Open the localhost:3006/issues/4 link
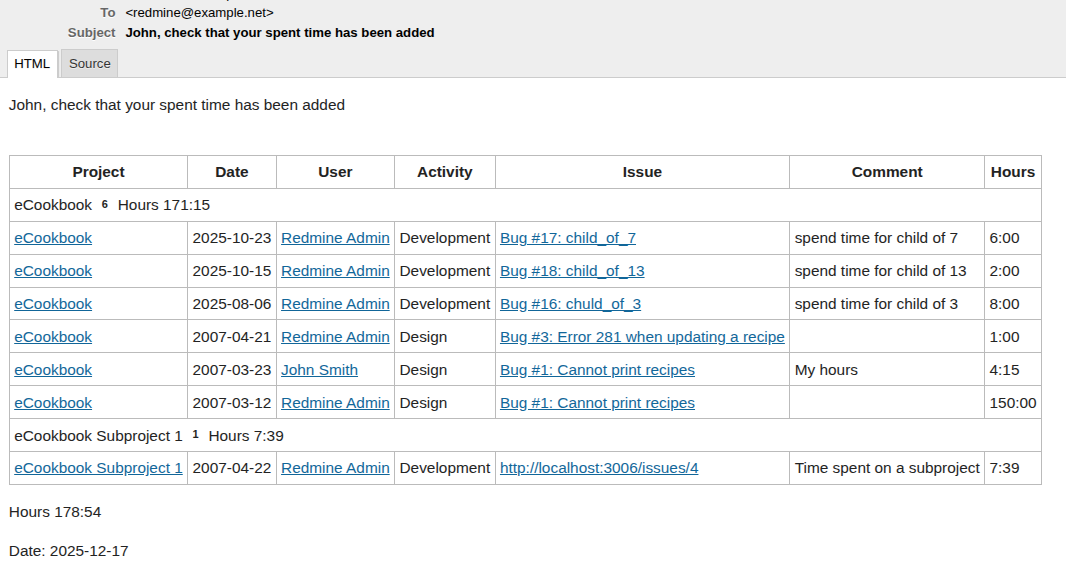The image size is (1066, 573). pos(598,468)
